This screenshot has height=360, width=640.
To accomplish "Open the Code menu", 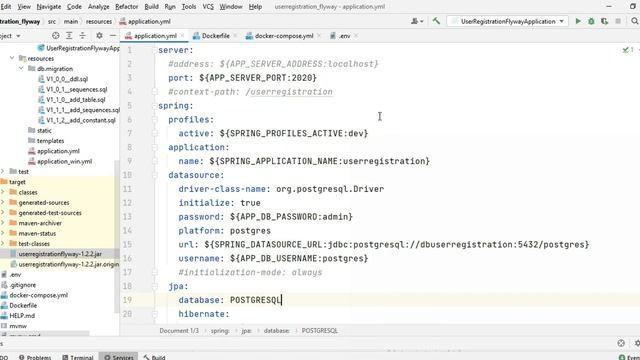I will (x=74, y=7).
